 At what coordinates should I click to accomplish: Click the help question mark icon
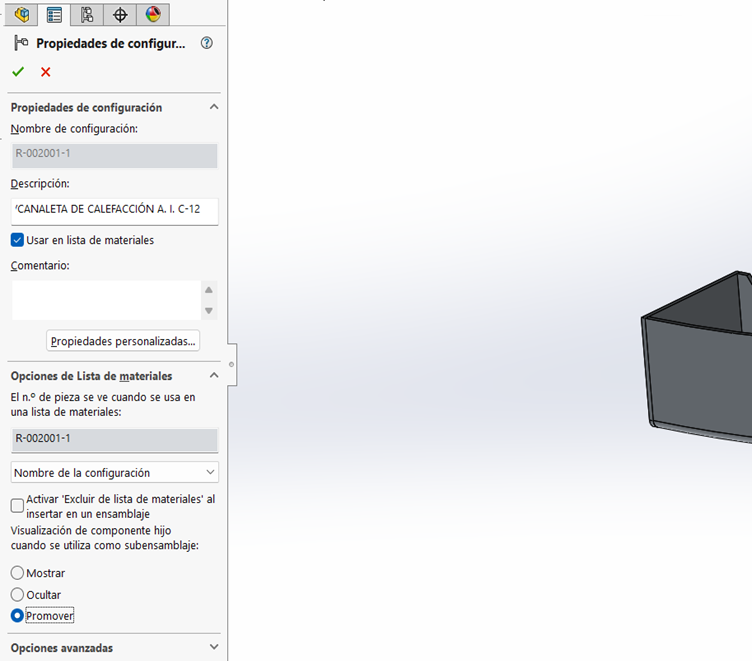207,43
